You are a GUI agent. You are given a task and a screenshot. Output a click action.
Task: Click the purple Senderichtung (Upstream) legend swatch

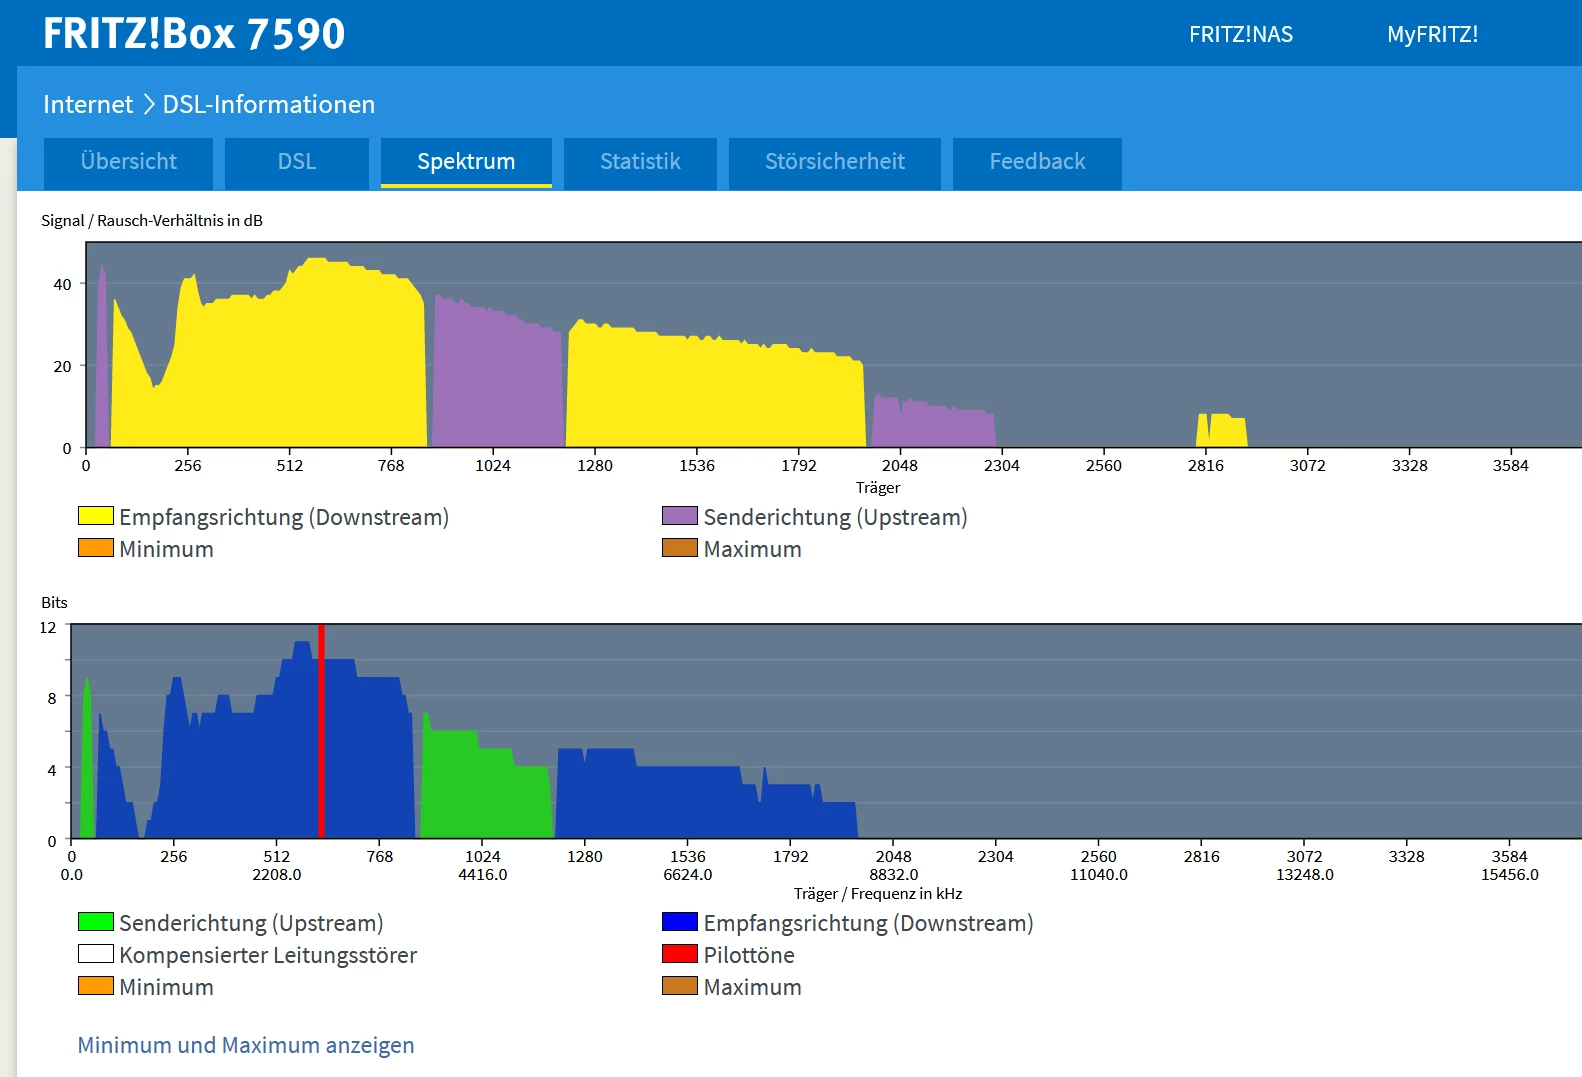680,516
